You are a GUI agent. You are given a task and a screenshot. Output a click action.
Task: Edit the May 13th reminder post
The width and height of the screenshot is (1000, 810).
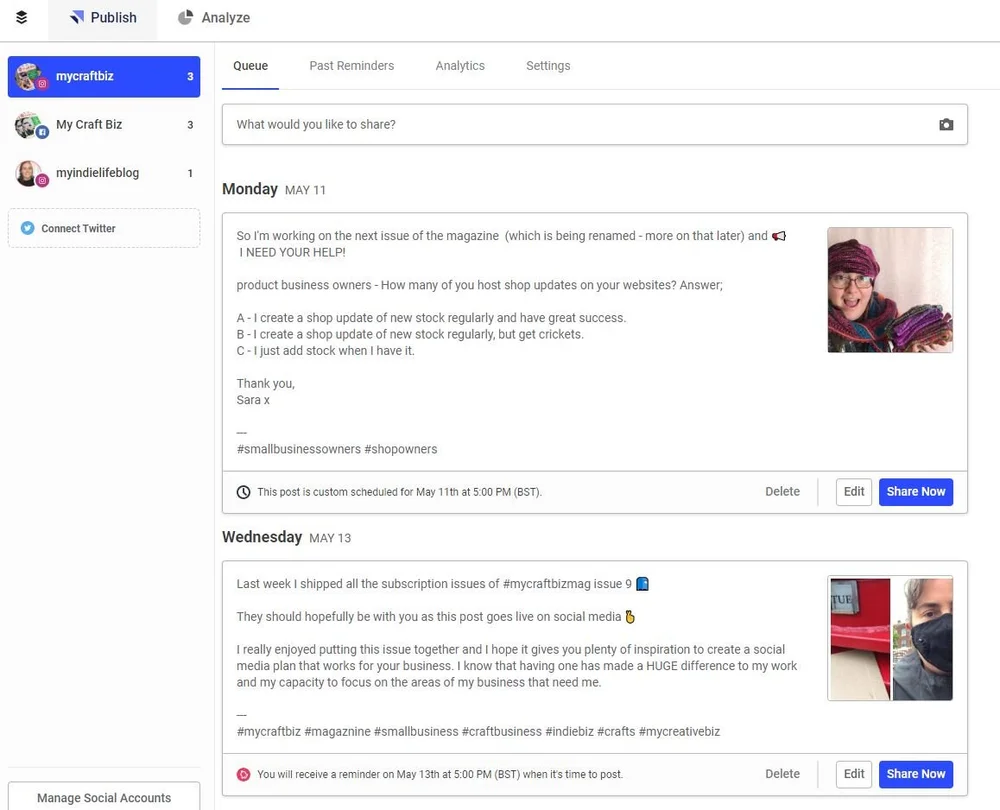point(854,774)
